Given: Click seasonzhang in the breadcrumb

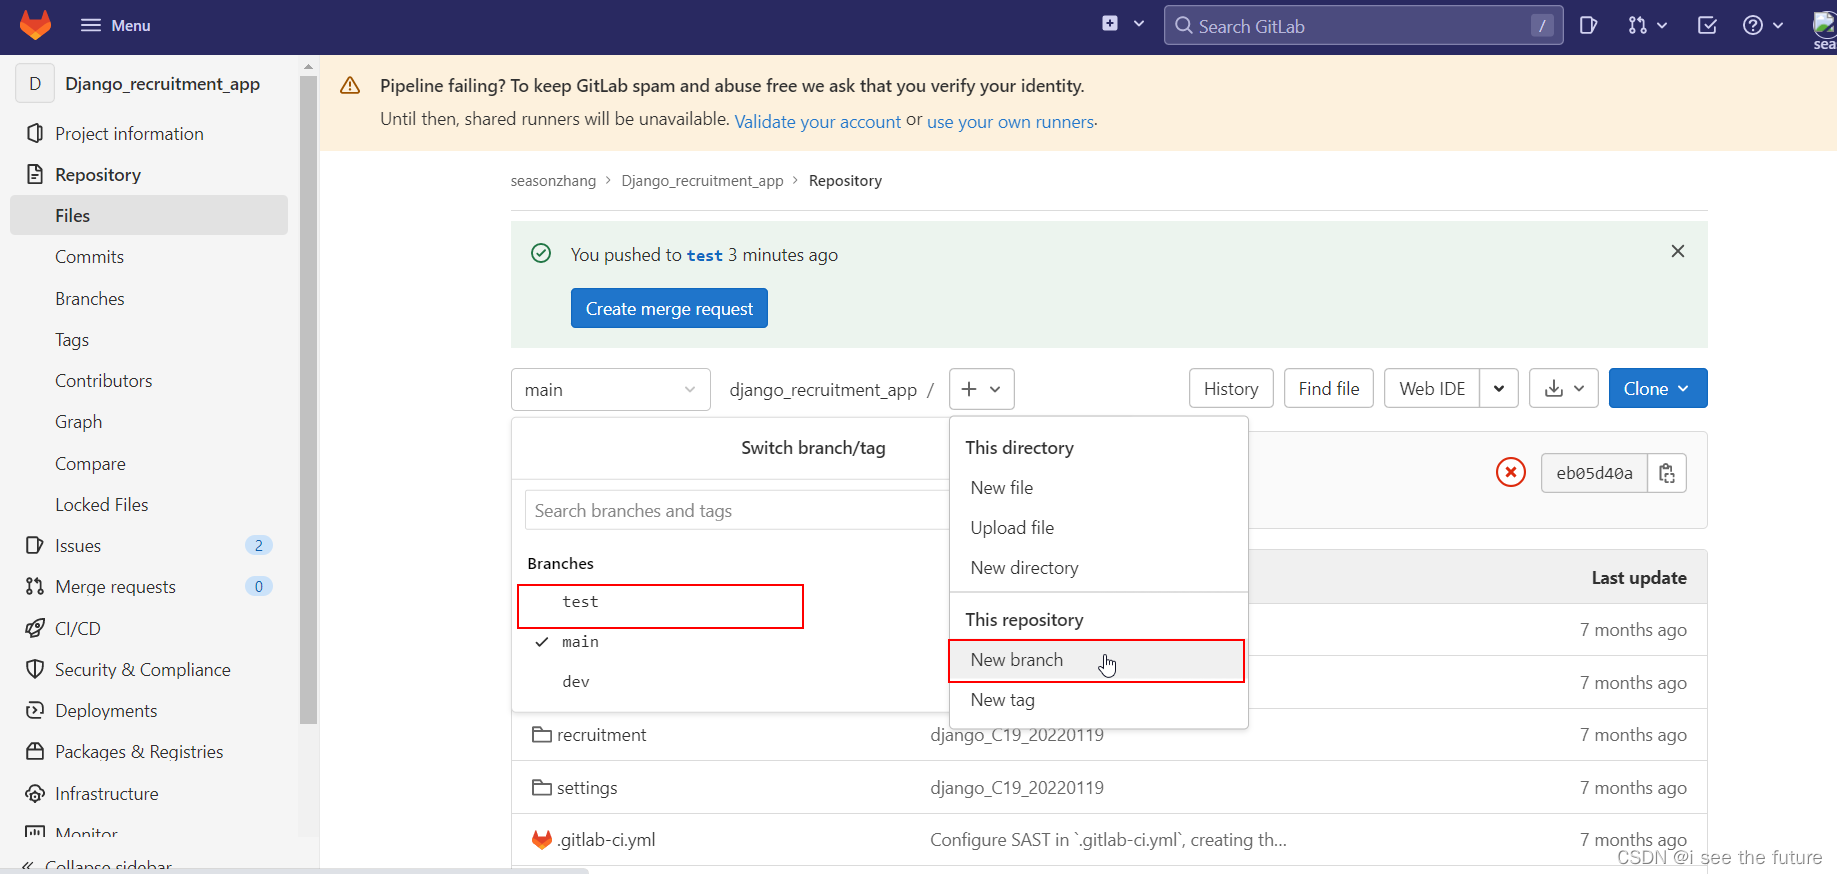Looking at the screenshot, I should click(x=553, y=181).
